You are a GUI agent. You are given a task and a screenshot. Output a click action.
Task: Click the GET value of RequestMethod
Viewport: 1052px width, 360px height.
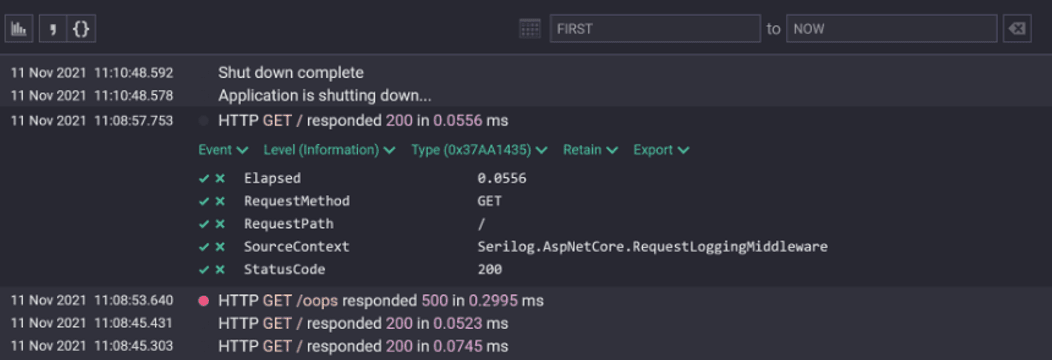(x=490, y=202)
